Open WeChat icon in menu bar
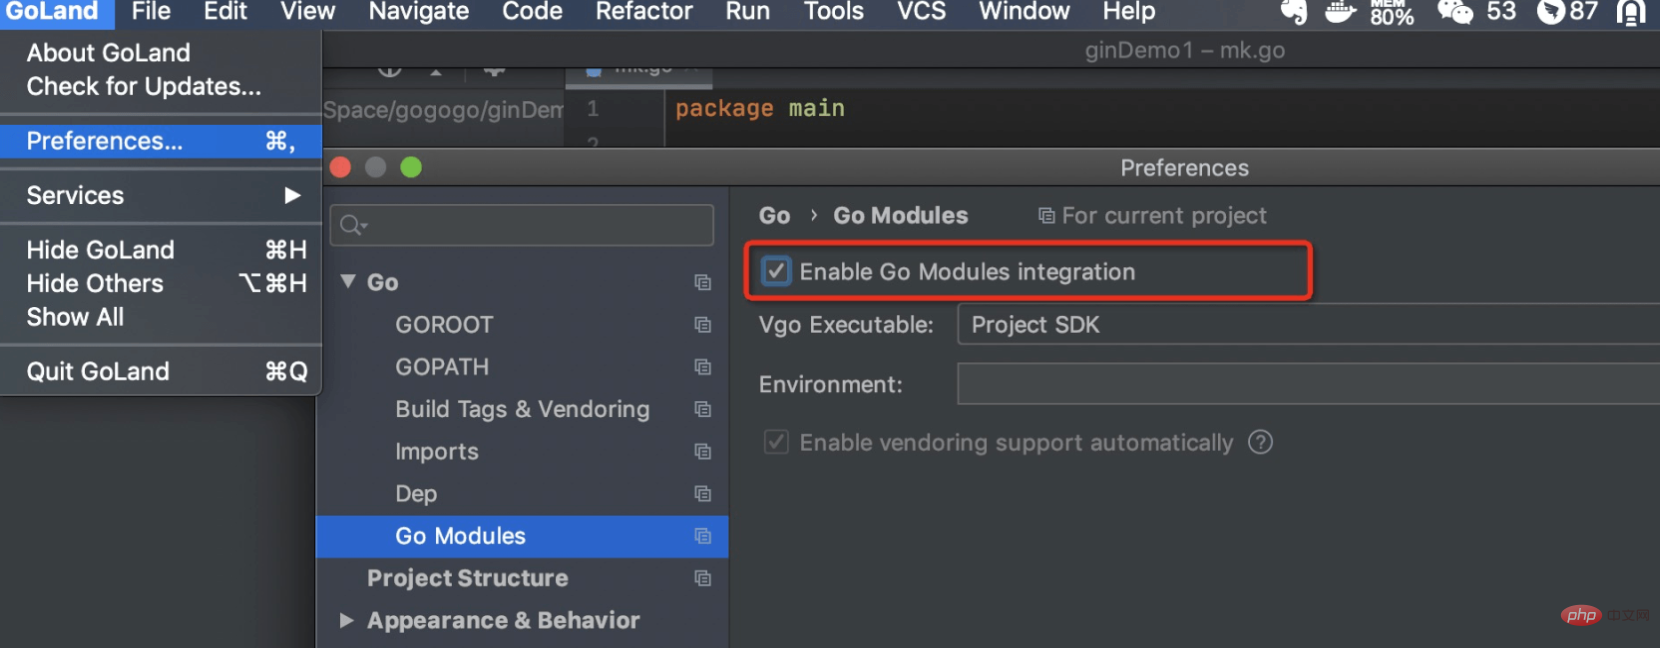 [1455, 12]
